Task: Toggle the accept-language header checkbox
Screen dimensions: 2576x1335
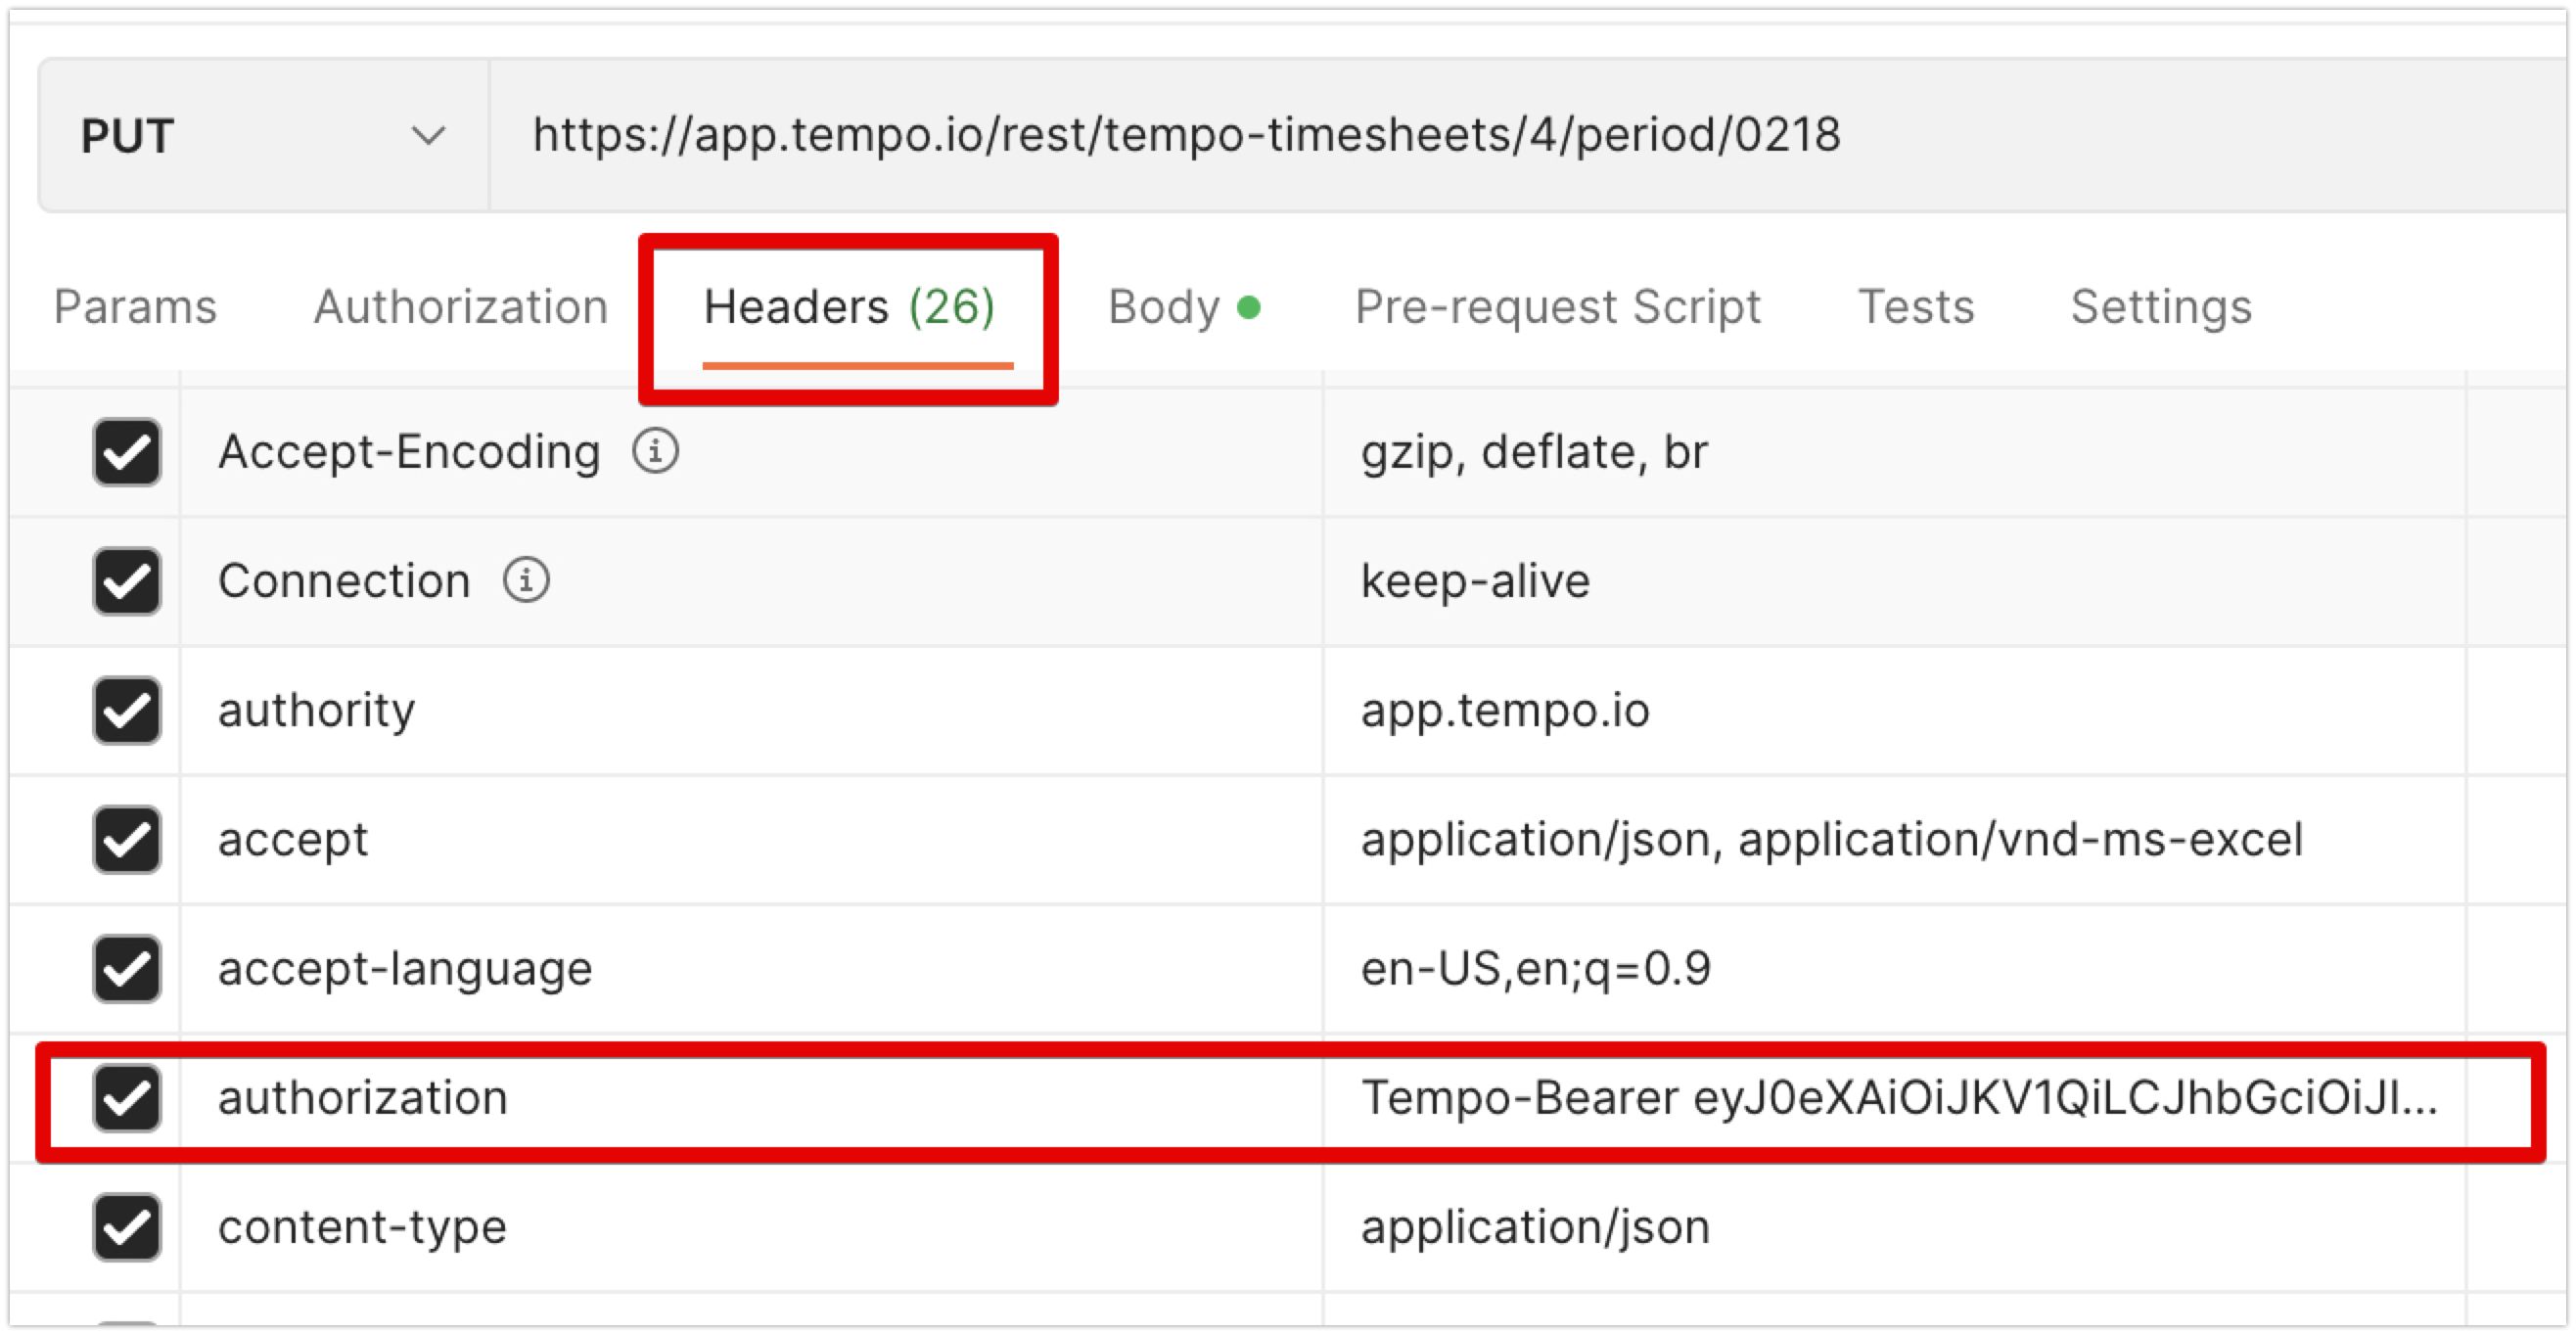Action: tap(127, 968)
